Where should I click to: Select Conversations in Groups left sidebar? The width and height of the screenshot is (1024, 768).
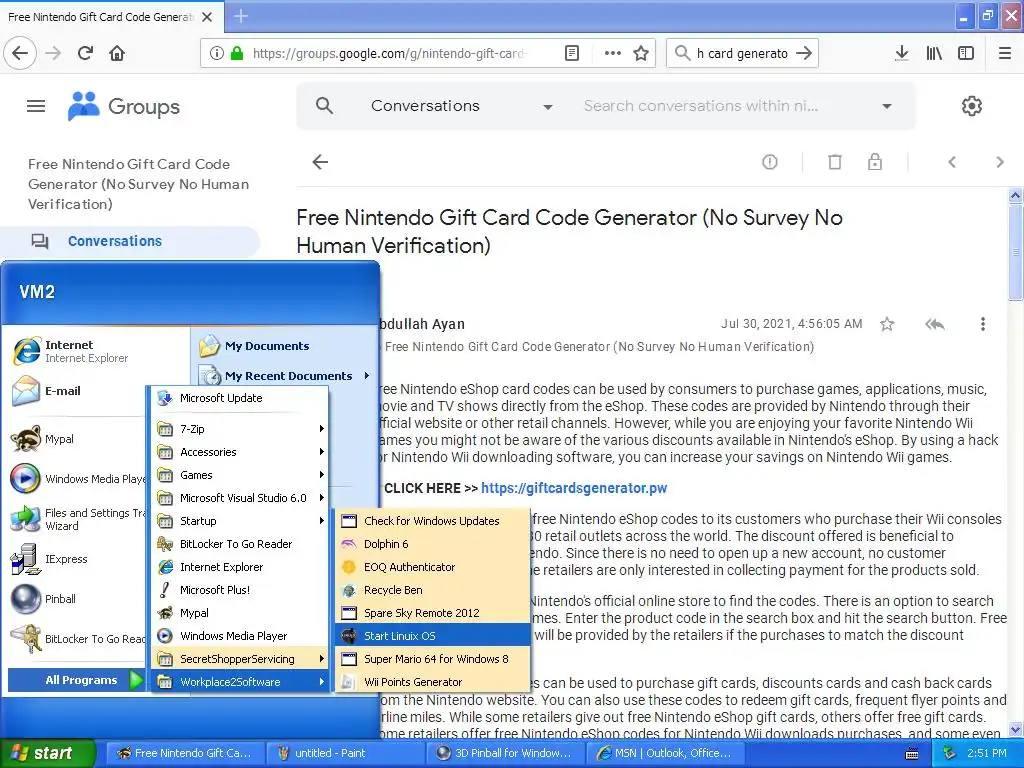pyautogui.click(x=129, y=241)
